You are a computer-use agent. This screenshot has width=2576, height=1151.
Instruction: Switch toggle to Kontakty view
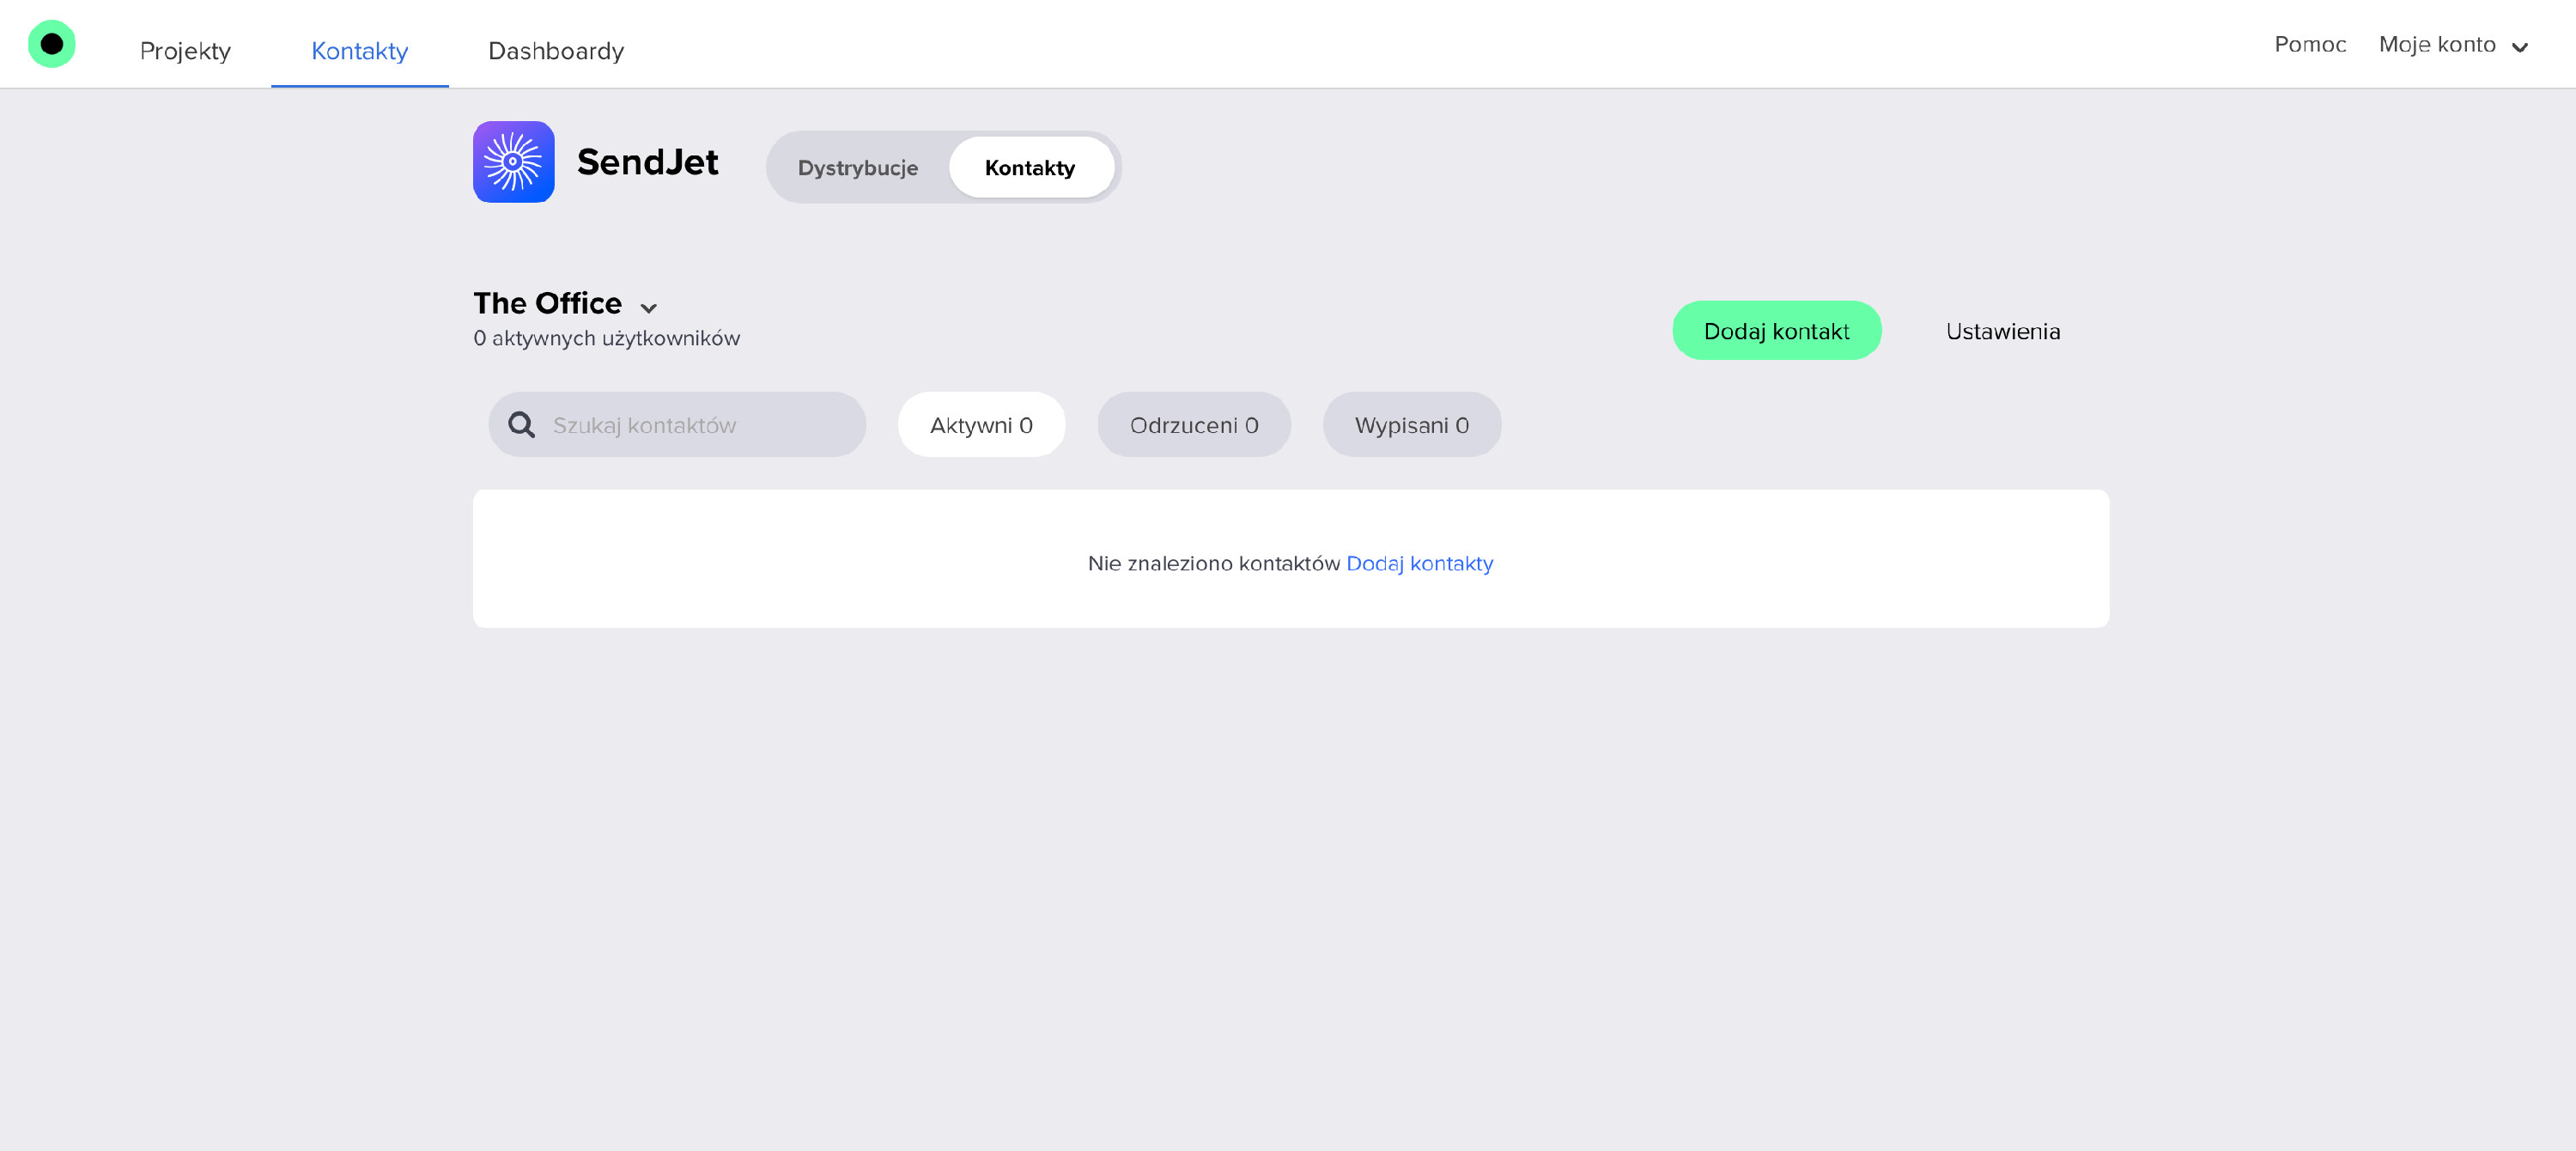pyautogui.click(x=1029, y=168)
